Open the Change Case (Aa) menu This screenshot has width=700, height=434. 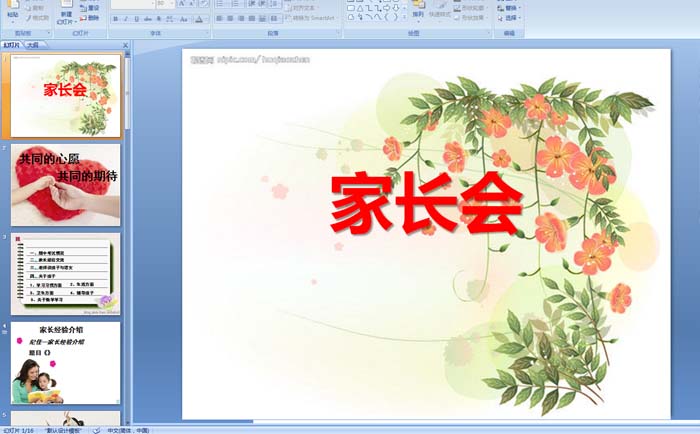pyautogui.click(x=183, y=19)
